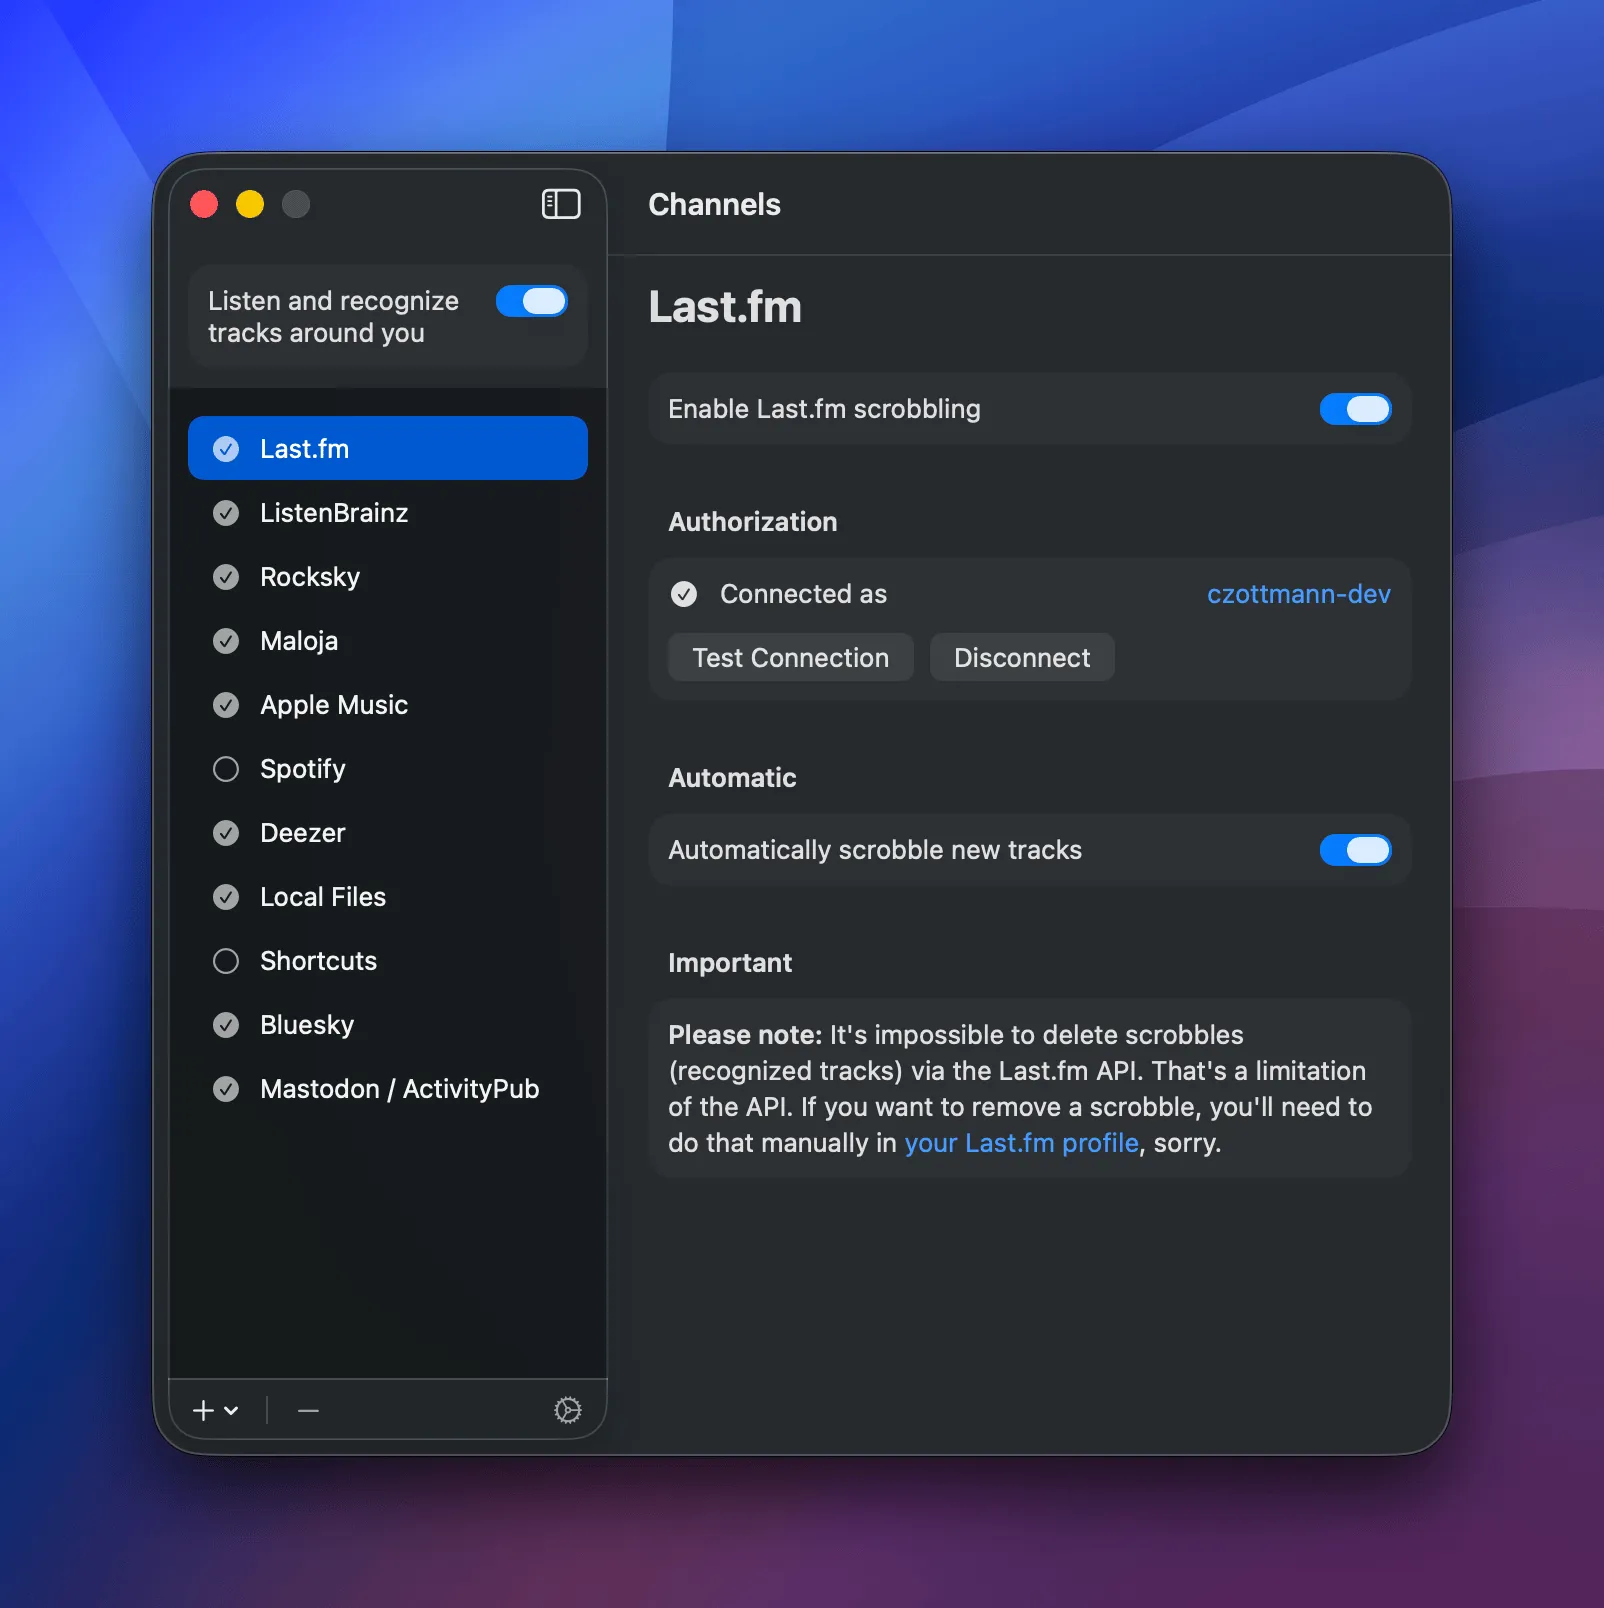This screenshot has width=1604, height=1608.
Task: Click the Apple Music status checkmark icon
Action: point(226,705)
